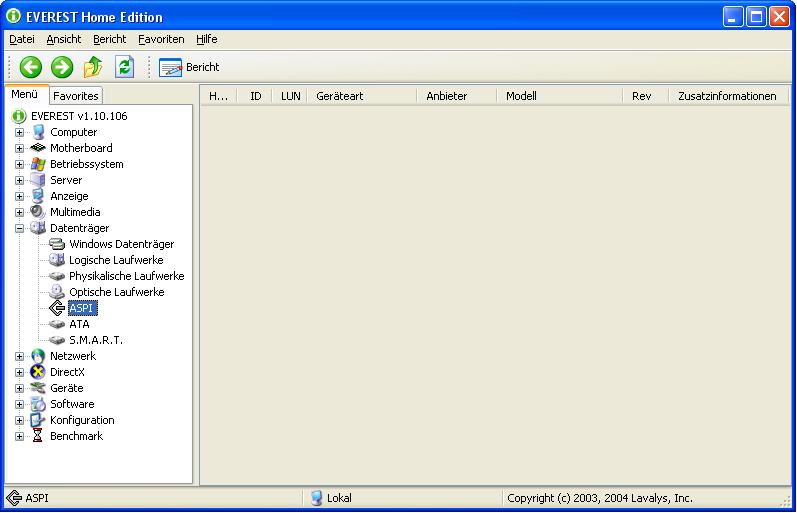Click the green Back arrow button
Viewport: 797px width, 513px height.
[x=30, y=67]
